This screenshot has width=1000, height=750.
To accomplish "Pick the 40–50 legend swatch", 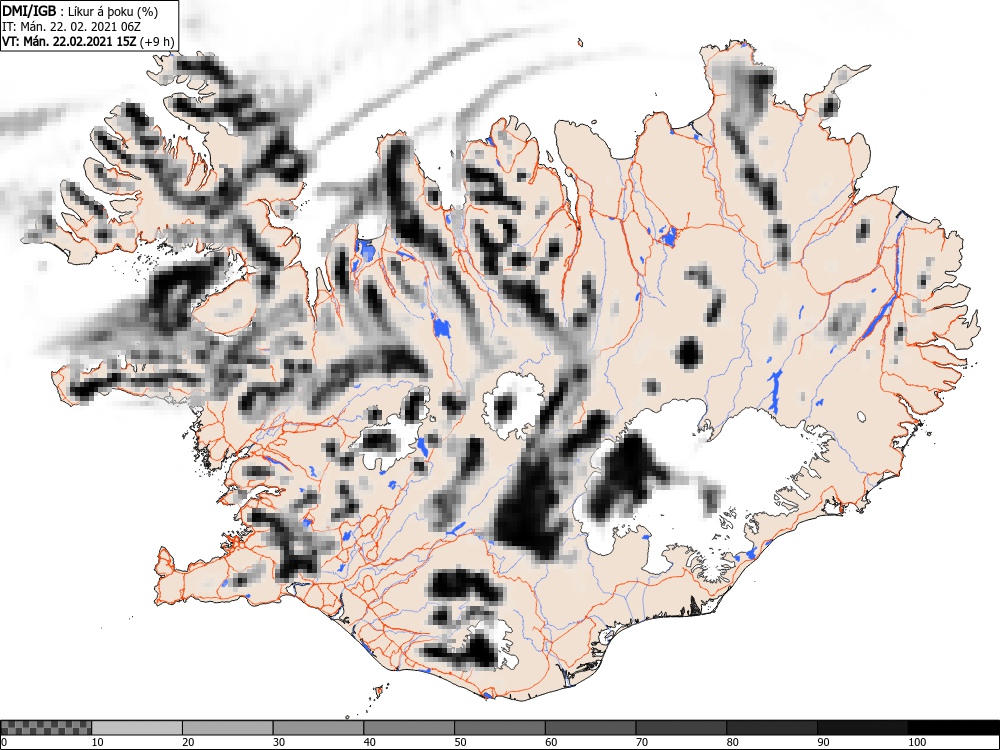I will pyautogui.click(x=409, y=728).
